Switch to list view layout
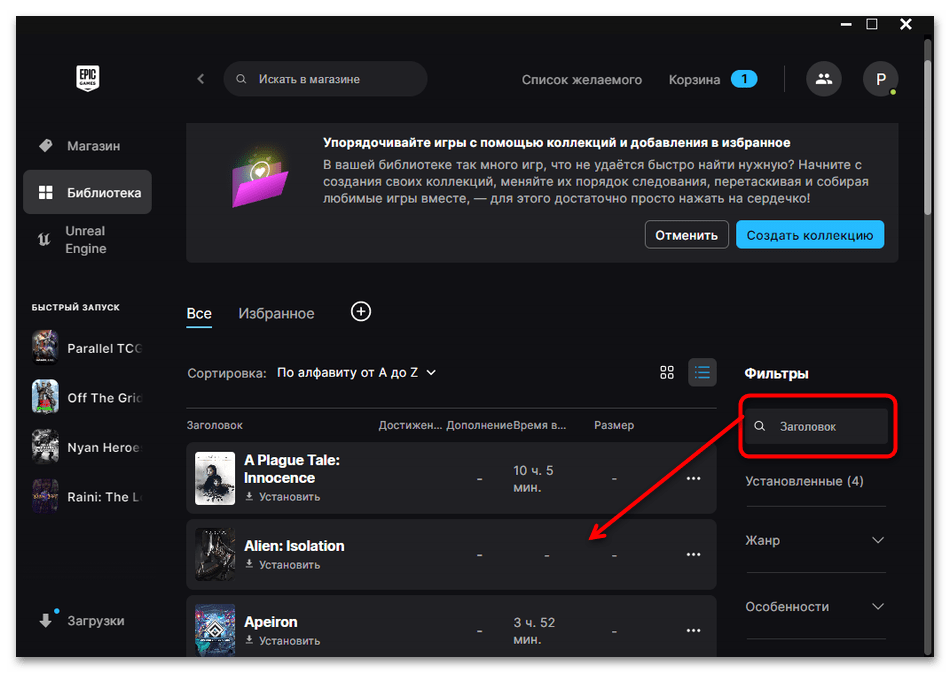 [702, 373]
